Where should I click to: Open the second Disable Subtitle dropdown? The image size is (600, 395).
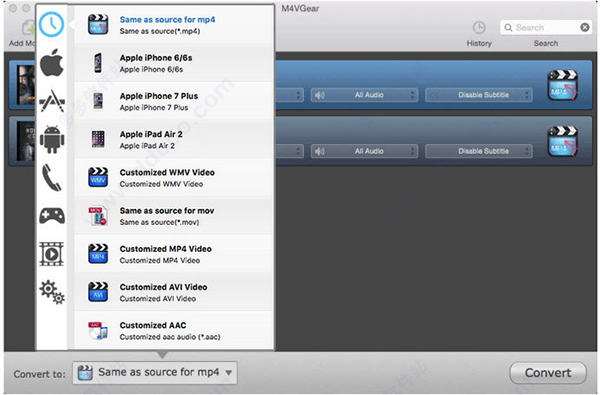click(478, 151)
